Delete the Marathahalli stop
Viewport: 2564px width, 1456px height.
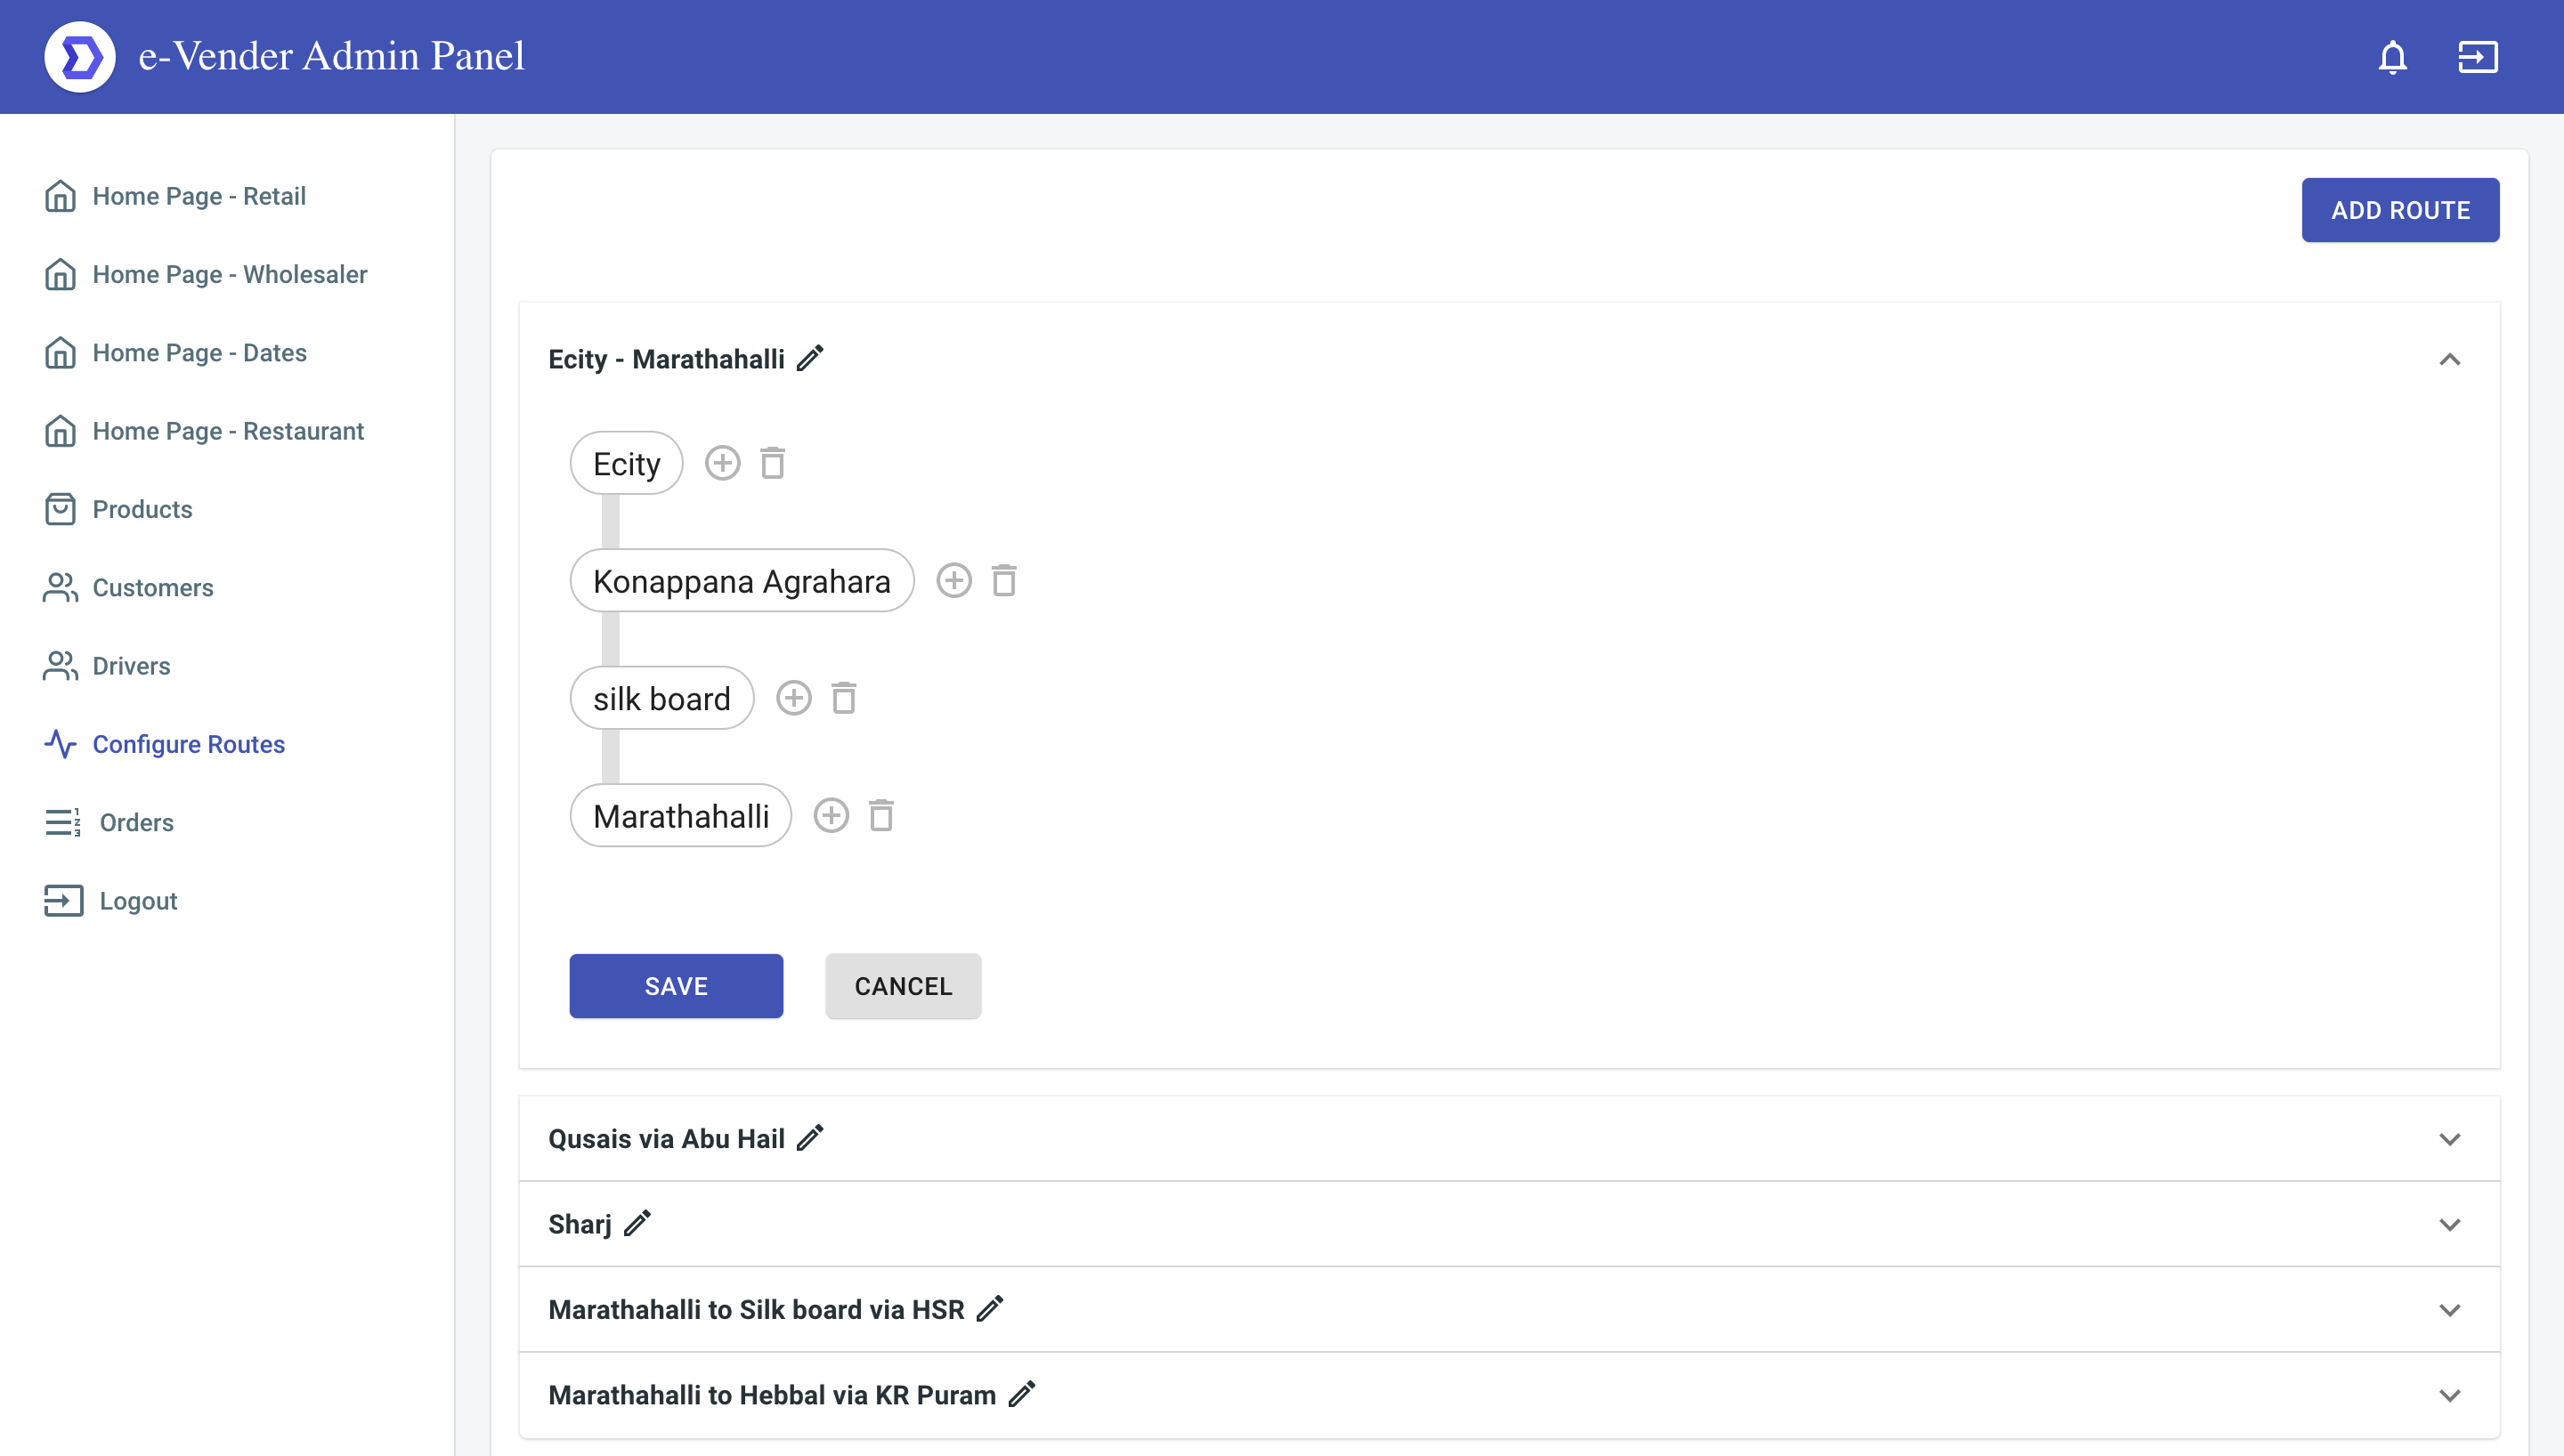(x=881, y=815)
